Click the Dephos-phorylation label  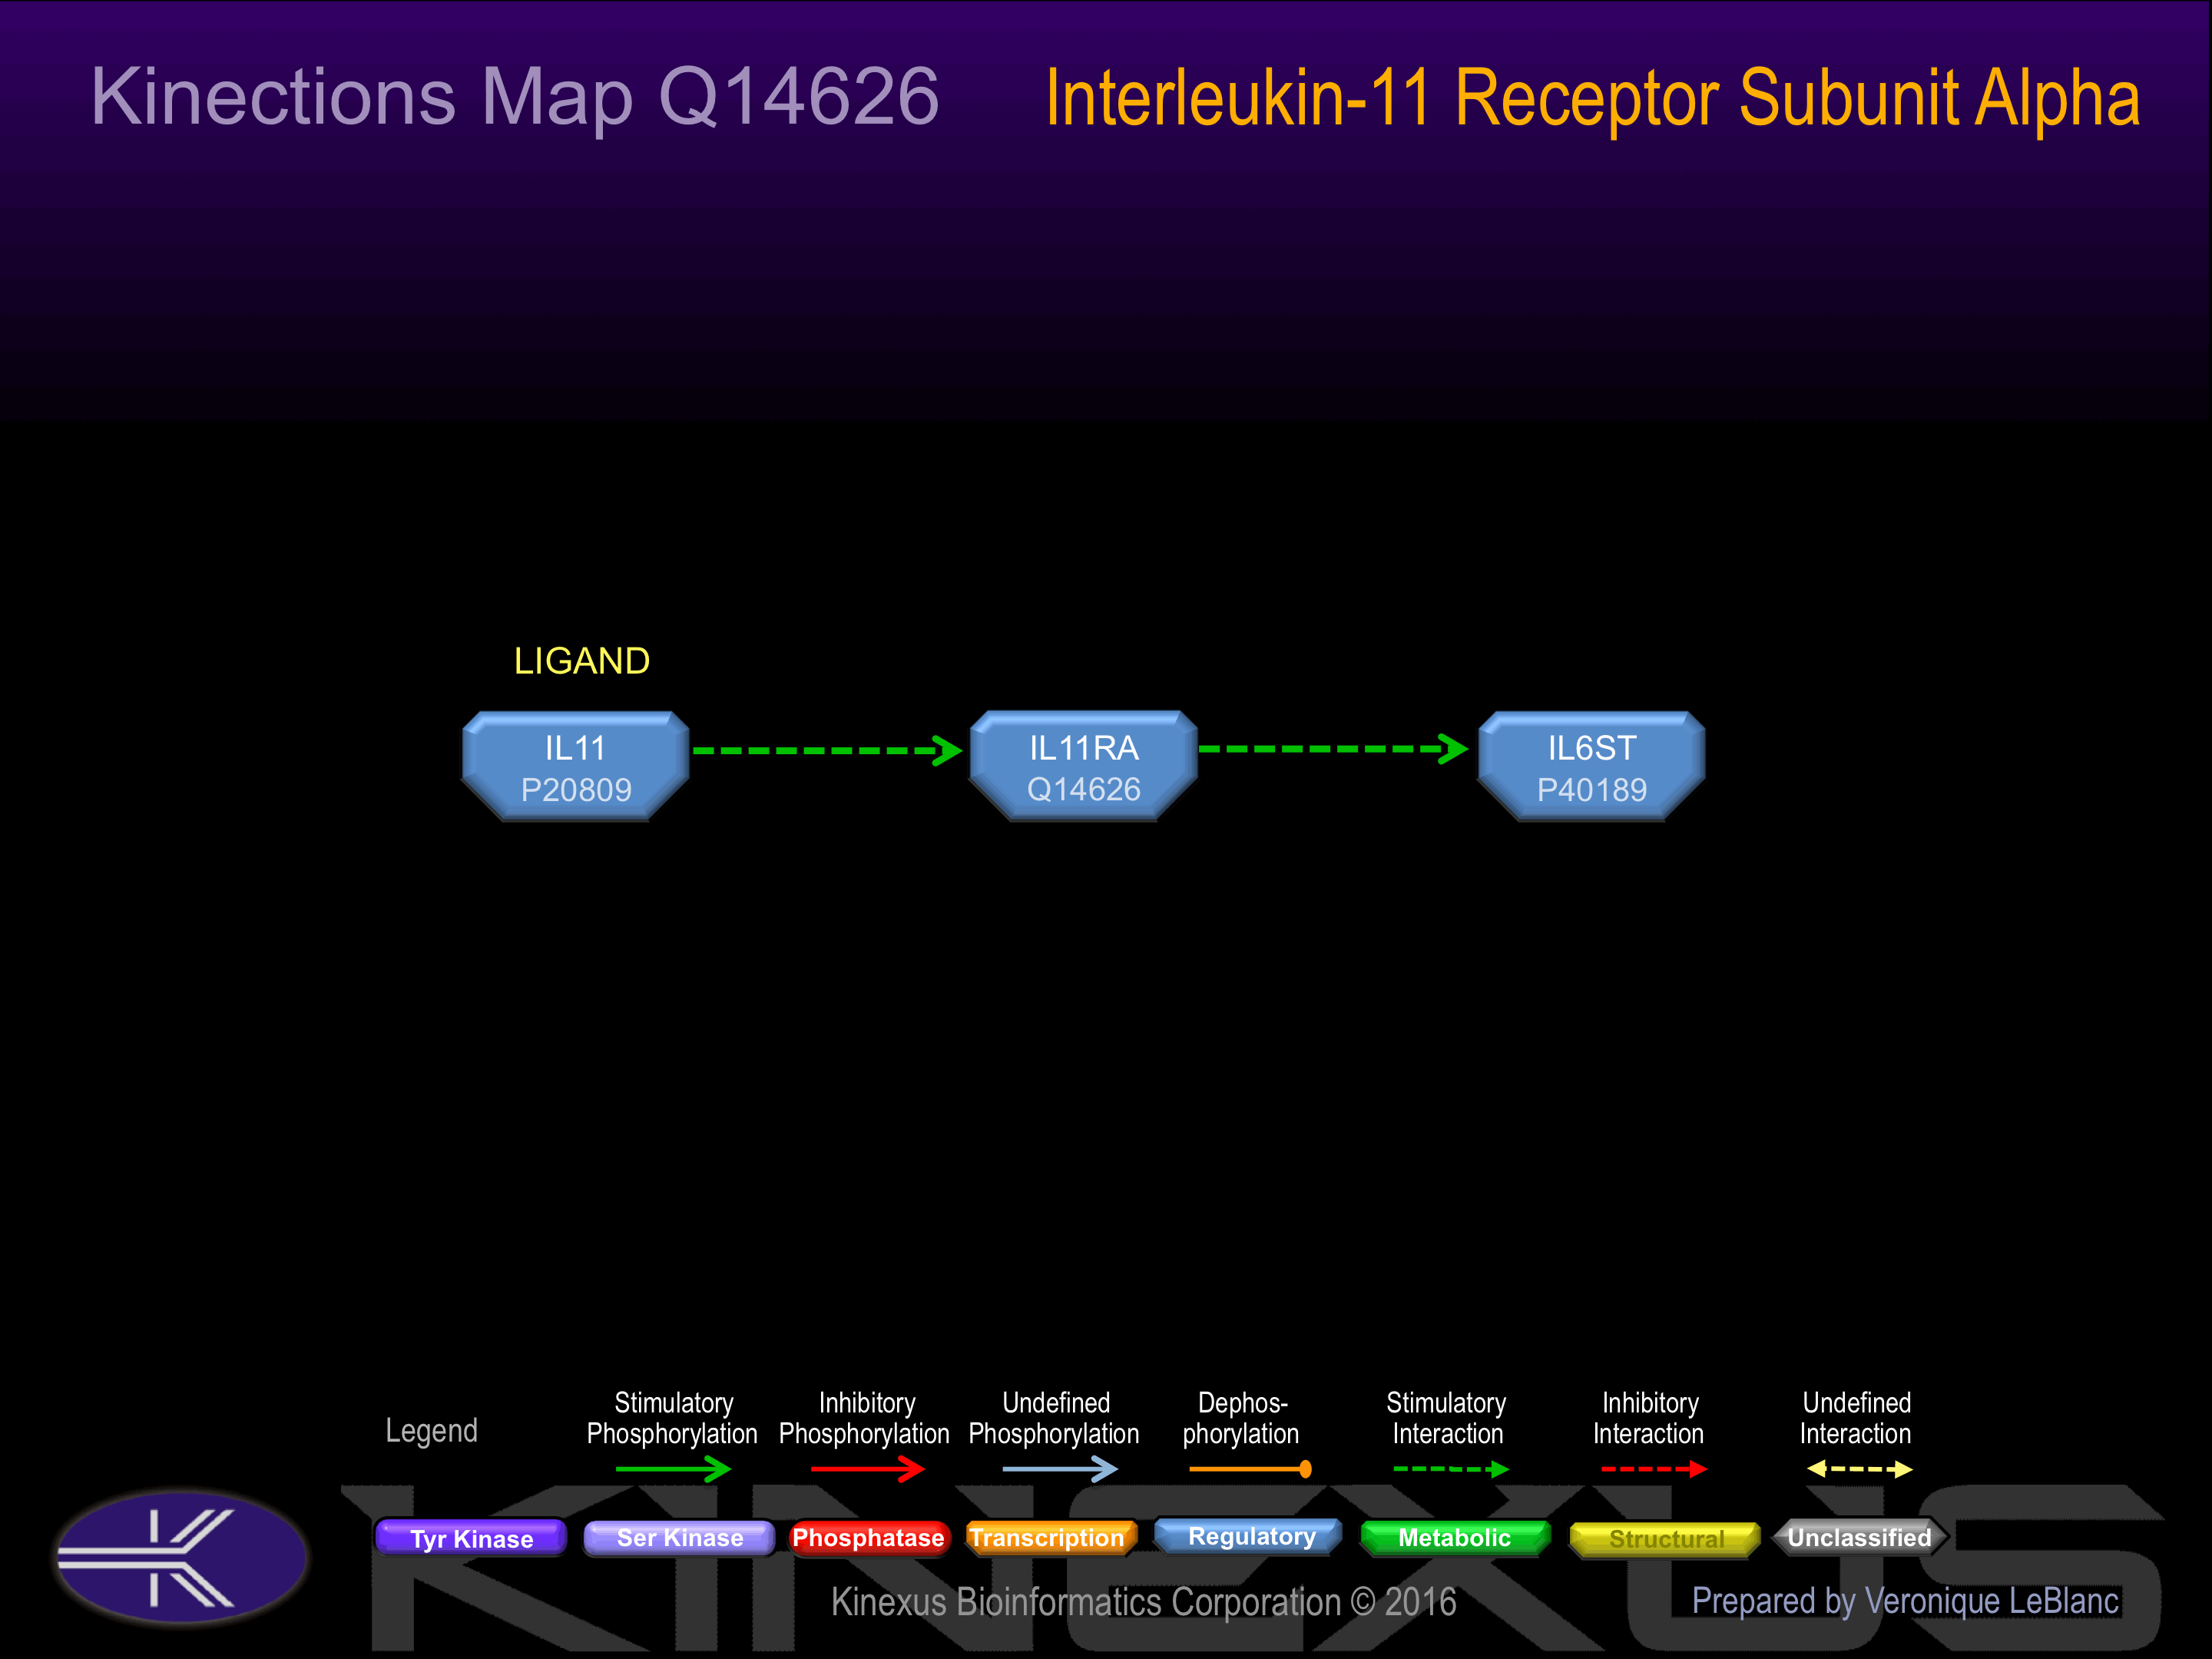pos(1241,1418)
